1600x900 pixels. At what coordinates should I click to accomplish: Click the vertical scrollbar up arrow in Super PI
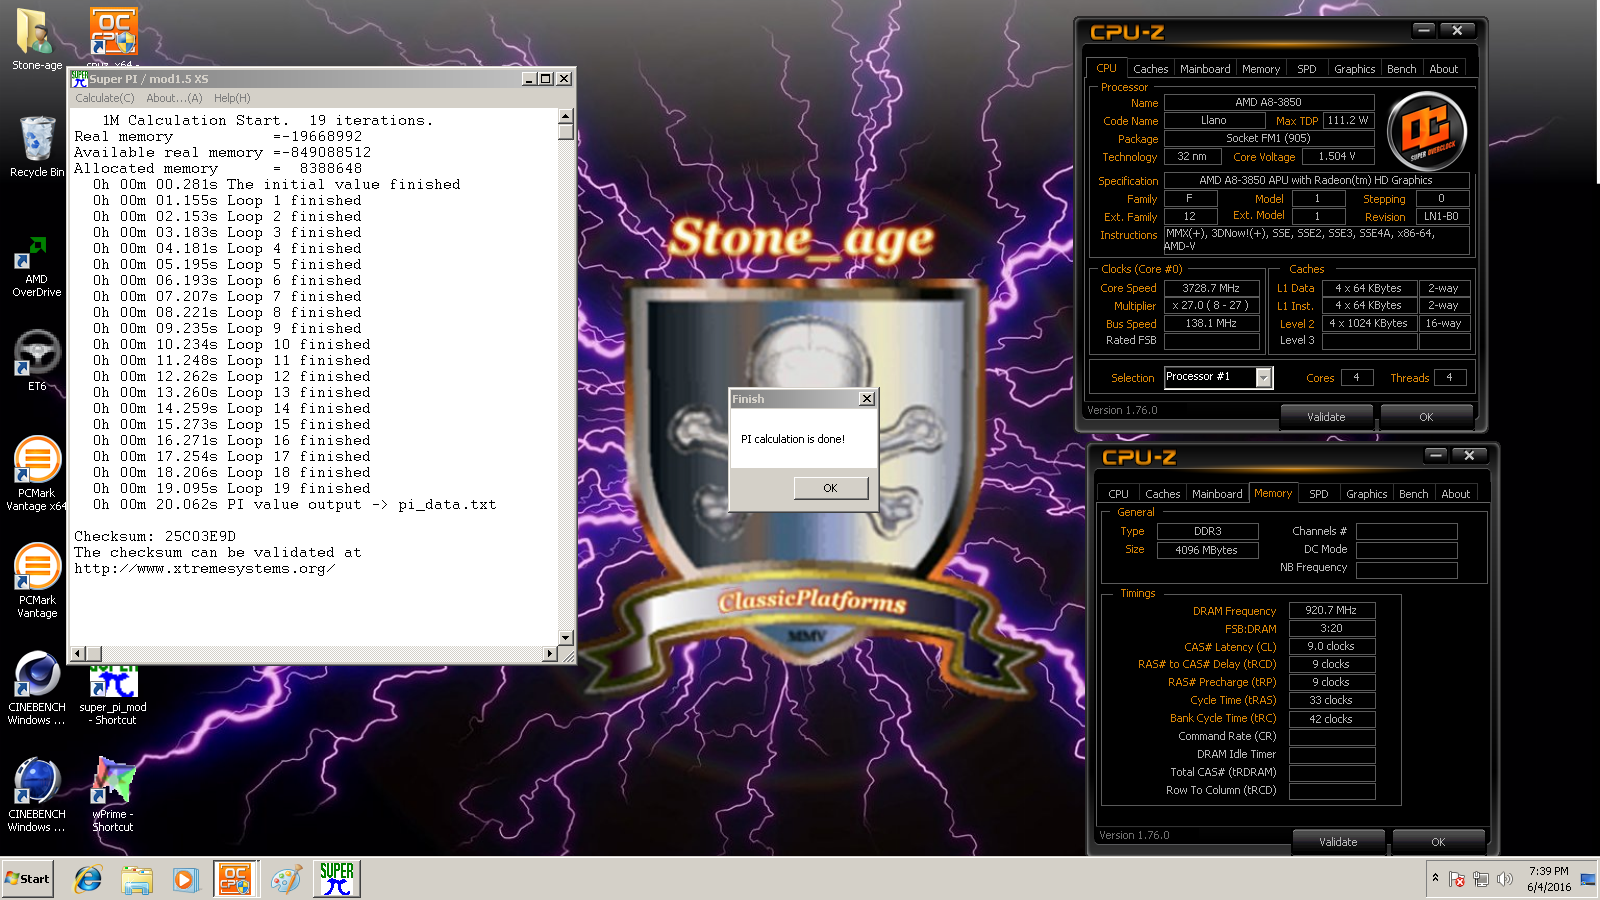pos(566,116)
